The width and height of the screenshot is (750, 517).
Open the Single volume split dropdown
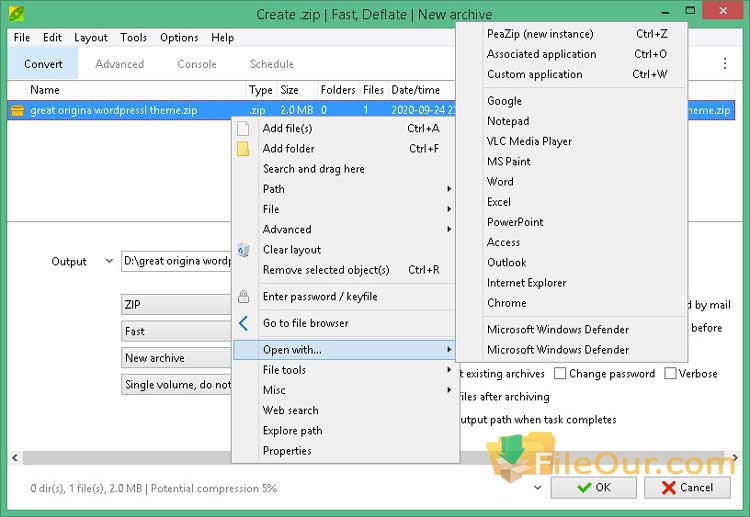pos(176,385)
